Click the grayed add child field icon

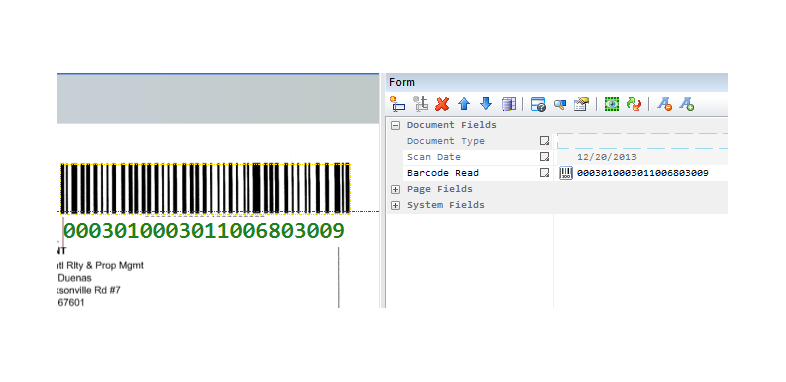tap(420, 104)
